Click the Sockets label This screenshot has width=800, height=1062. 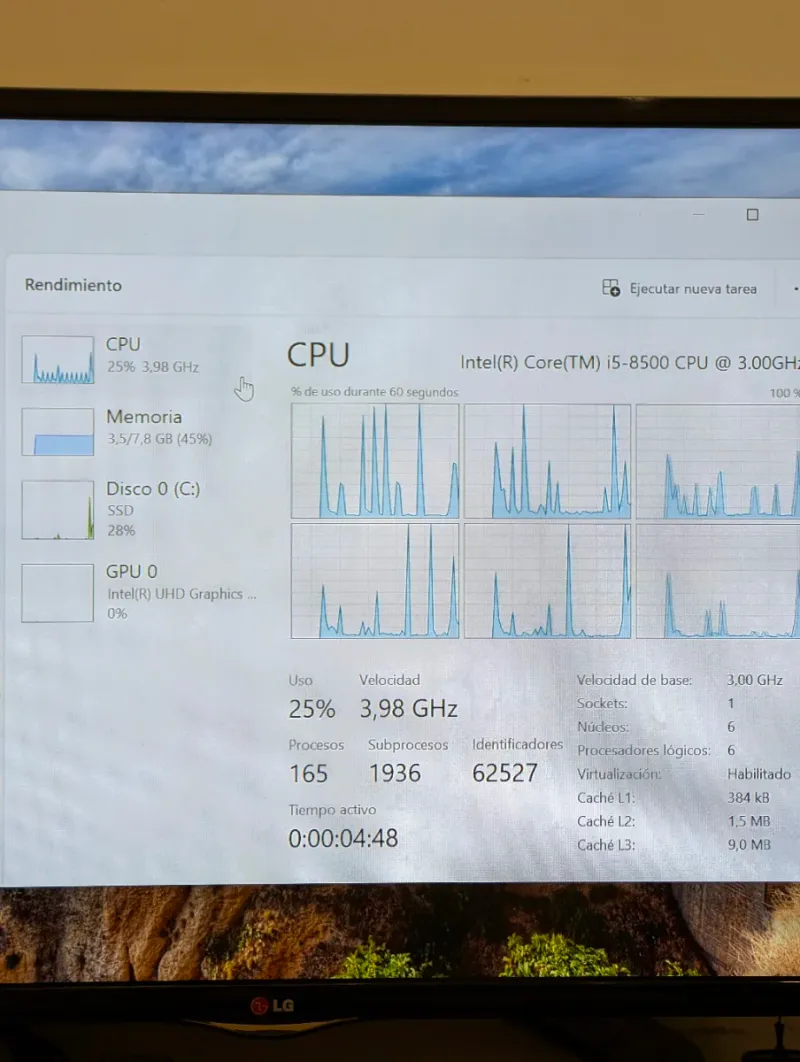(x=602, y=703)
